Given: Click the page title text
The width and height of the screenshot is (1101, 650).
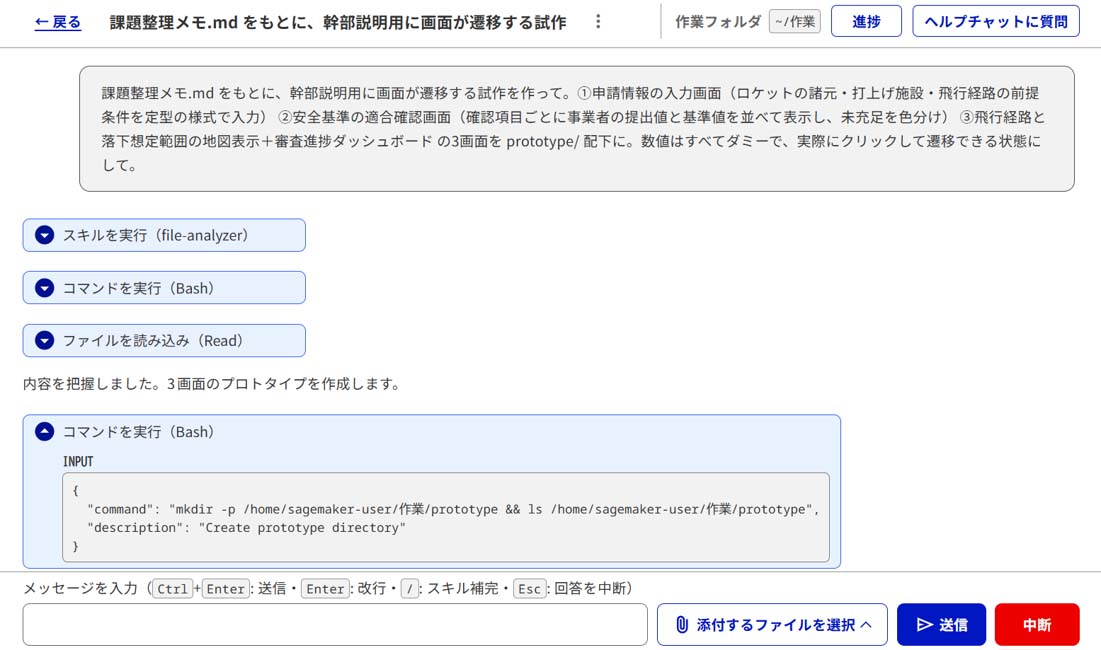Looking at the screenshot, I should pyautogui.click(x=338, y=22).
